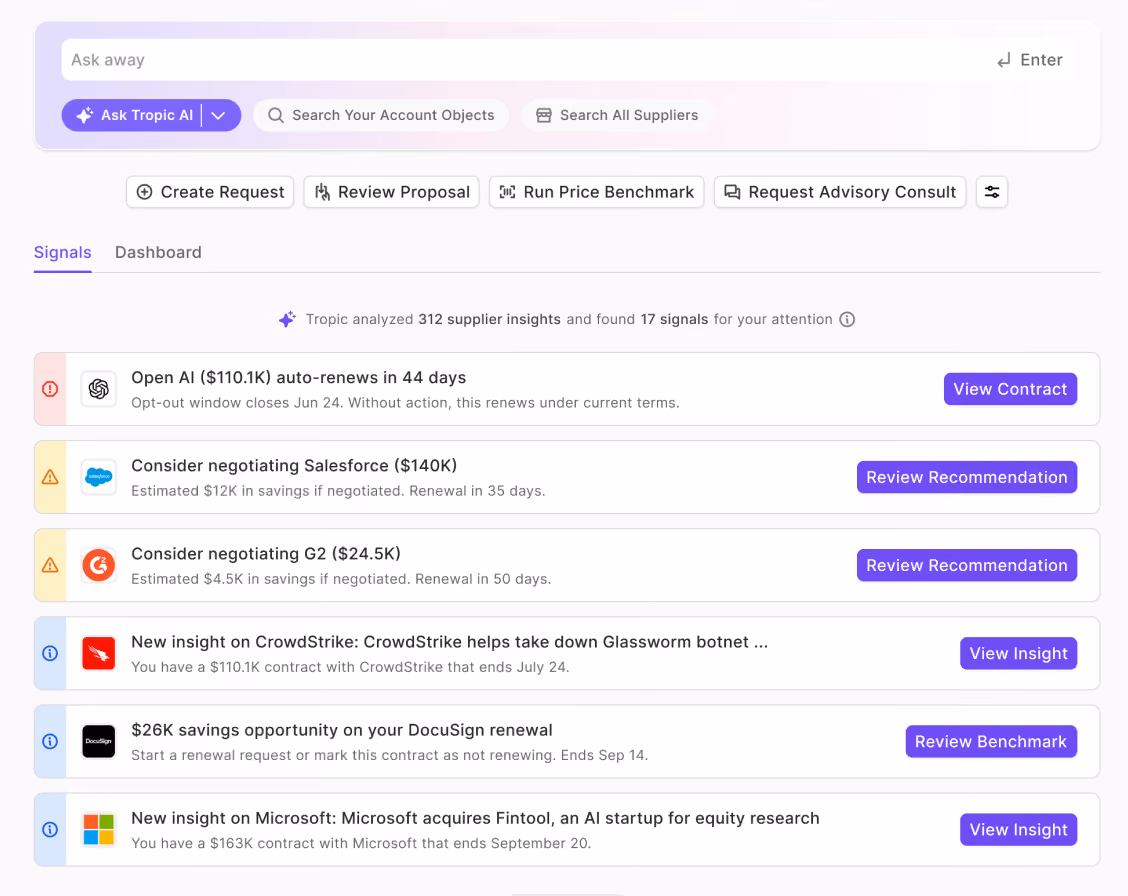Click the return arrow icon beside Enter

[1004, 60]
